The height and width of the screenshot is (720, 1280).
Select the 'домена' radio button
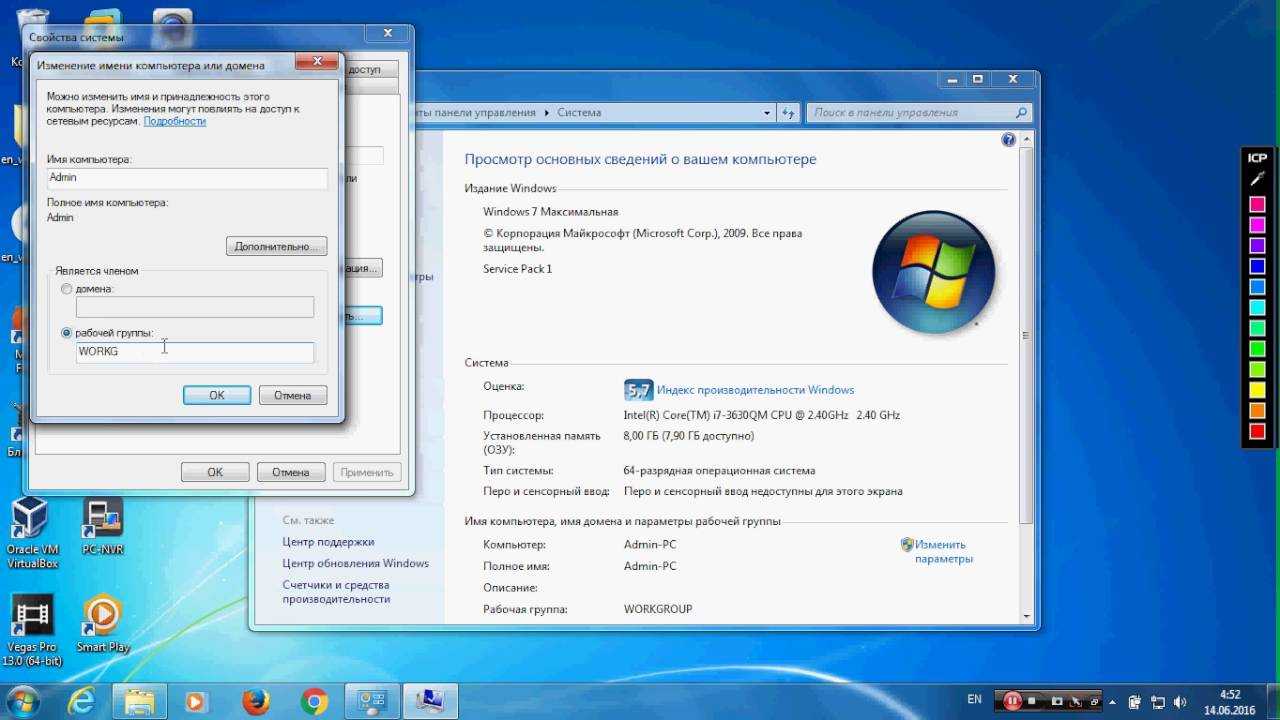(67, 289)
